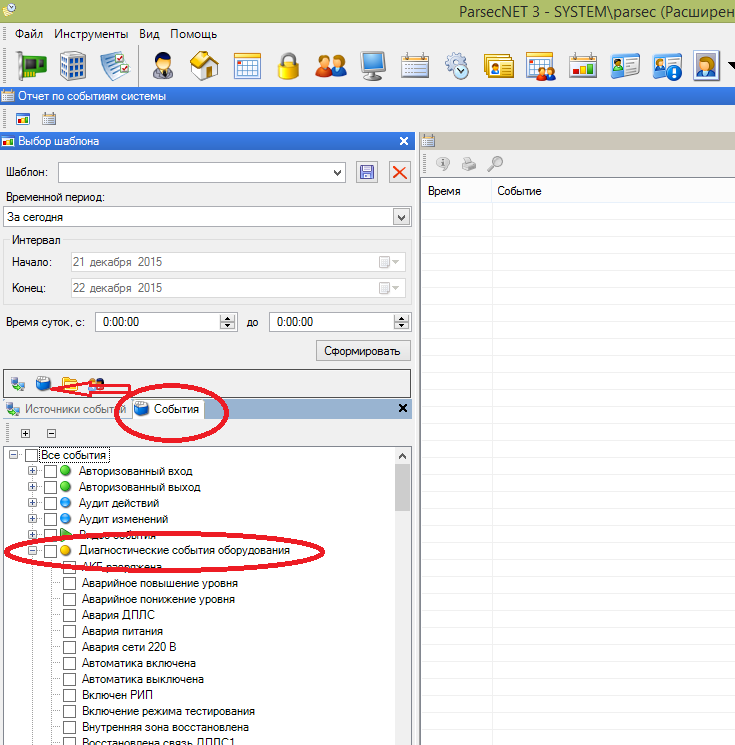Save template with floppy disk icon

click(367, 172)
